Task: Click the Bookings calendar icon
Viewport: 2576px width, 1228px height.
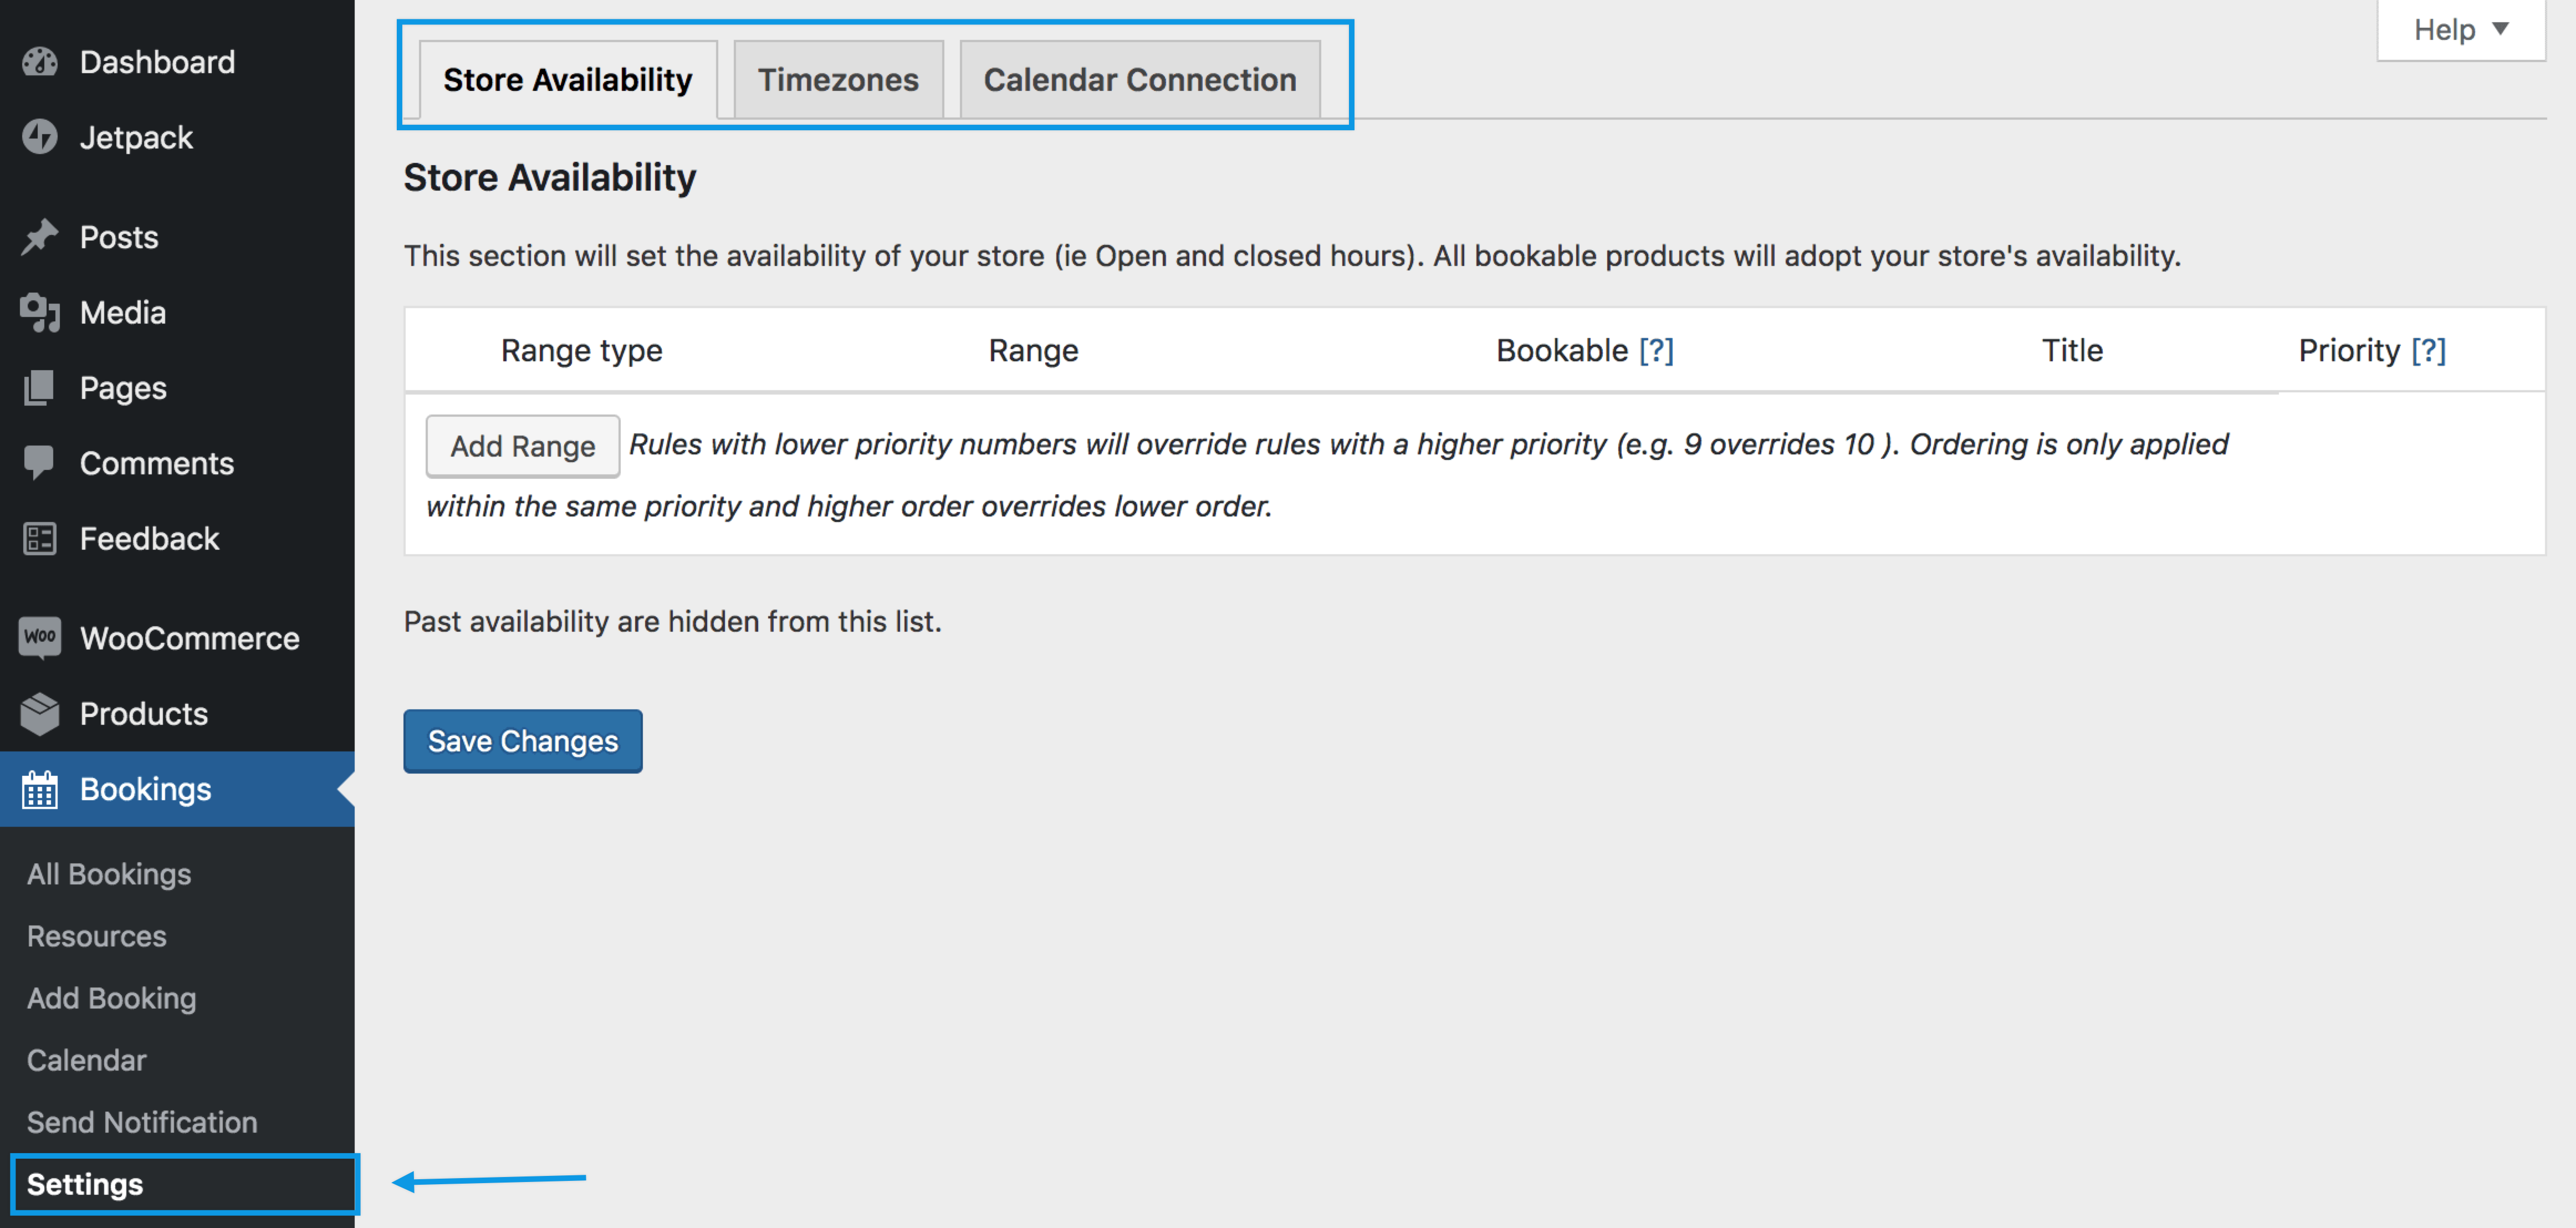Action: pyautogui.click(x=40, y=790)
